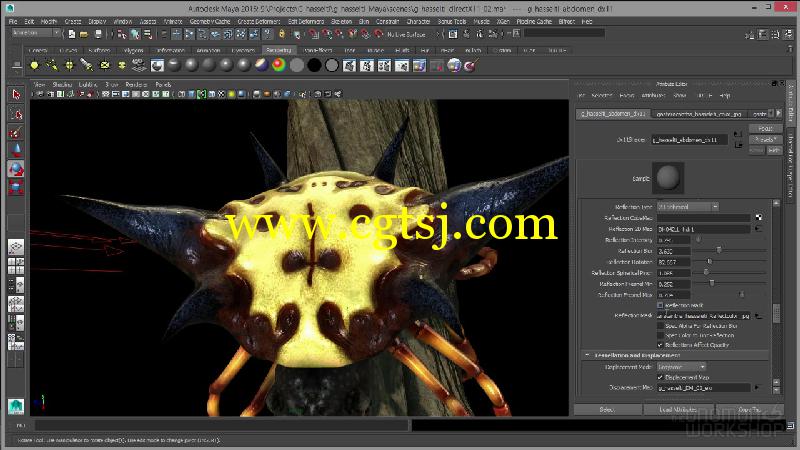Open the Displacement Mode dropdown
This screenshot has height=450, width=800.
(682, 367)
